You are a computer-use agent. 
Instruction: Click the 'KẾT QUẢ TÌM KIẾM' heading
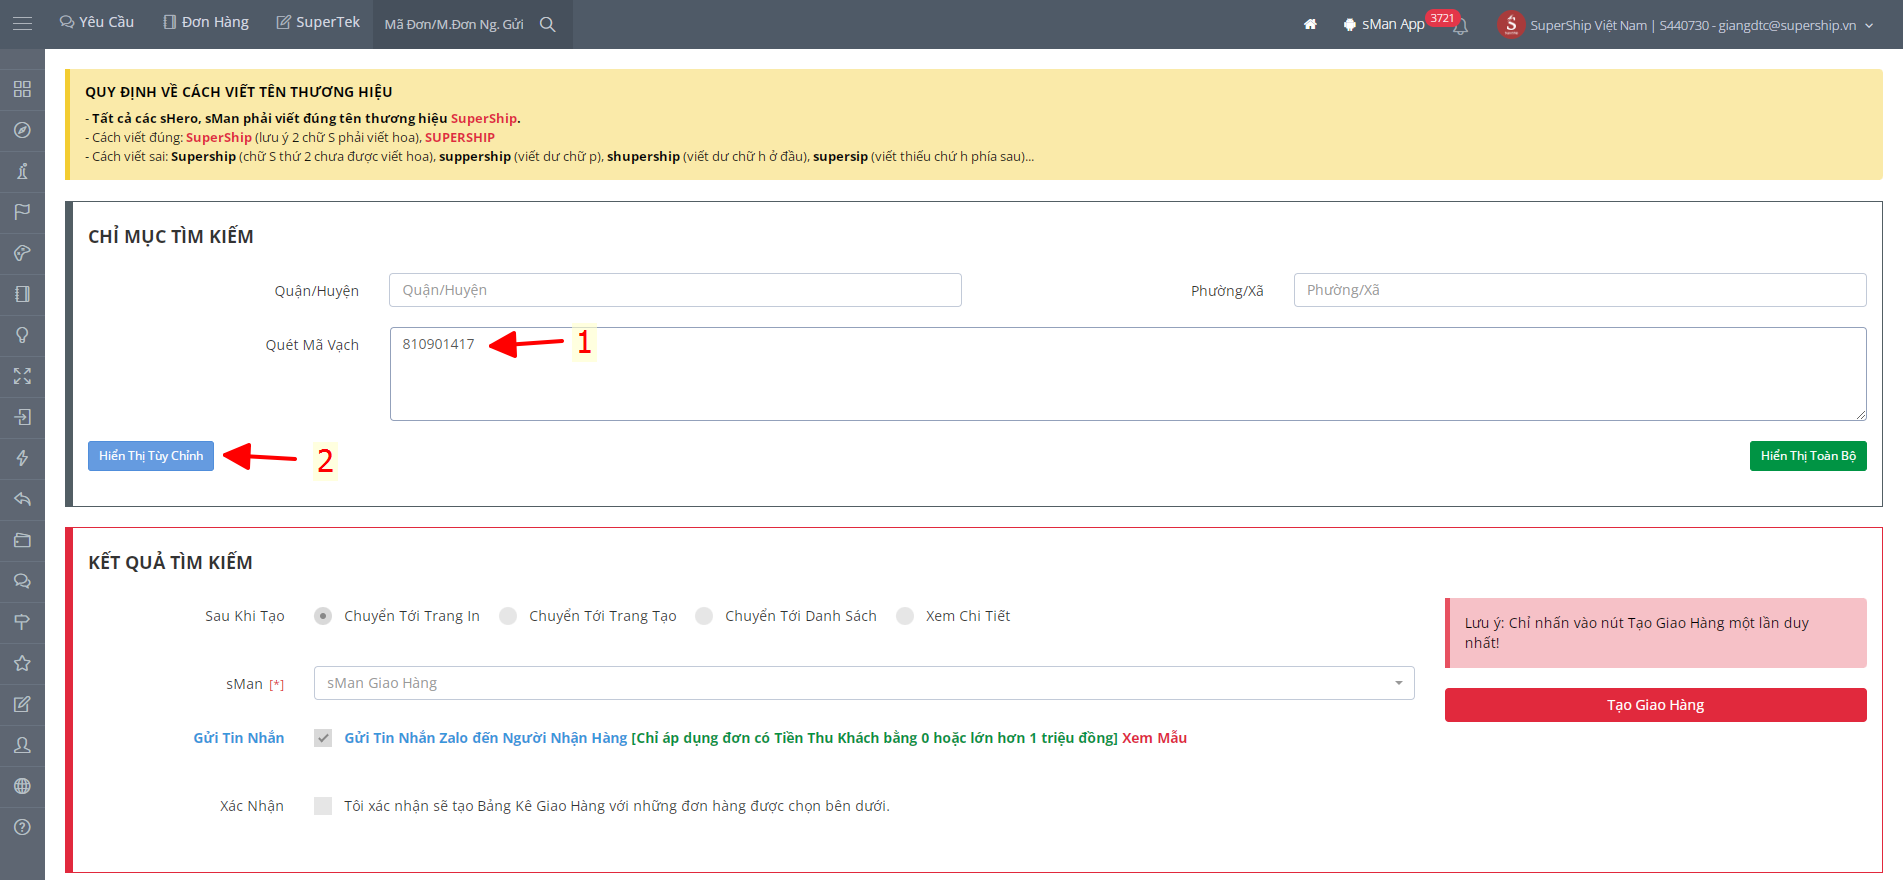pyautogui.click(x=170, y=563)
